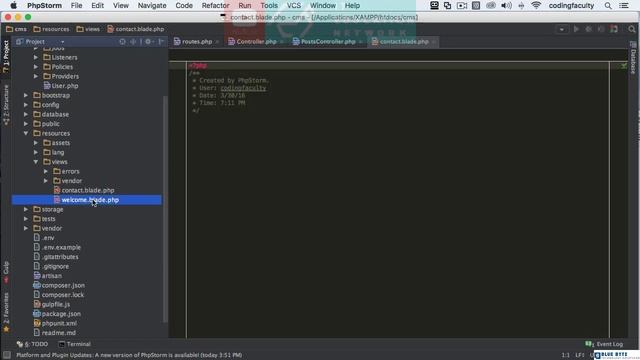Open the Event Log

pyautogui.click(x=604, y=344)
